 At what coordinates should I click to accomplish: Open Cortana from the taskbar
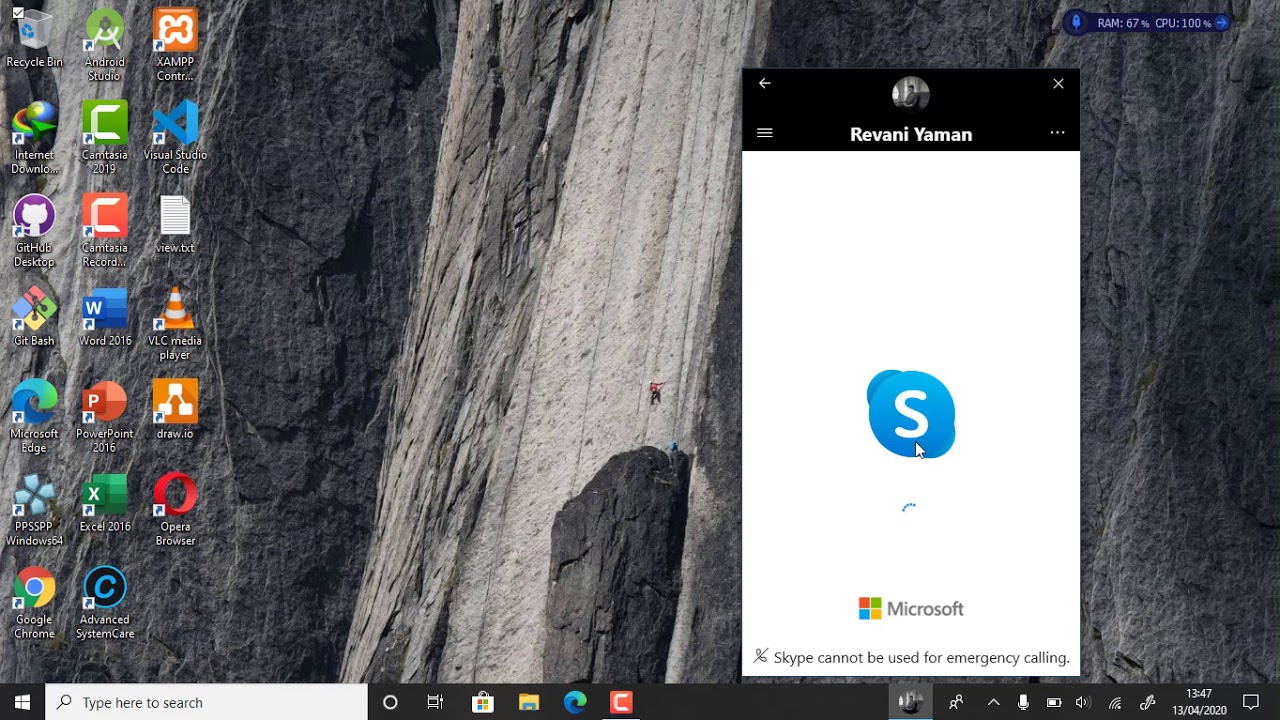pos(390,702)
